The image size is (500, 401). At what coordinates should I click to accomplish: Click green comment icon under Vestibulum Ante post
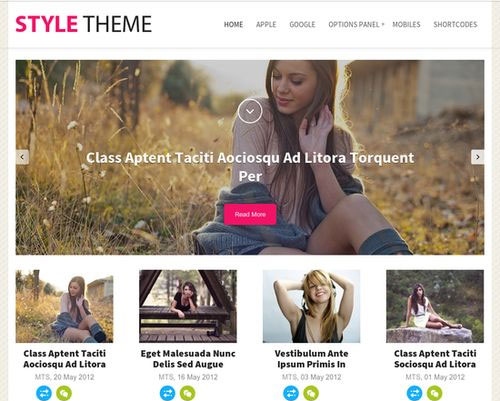[311, 393]
